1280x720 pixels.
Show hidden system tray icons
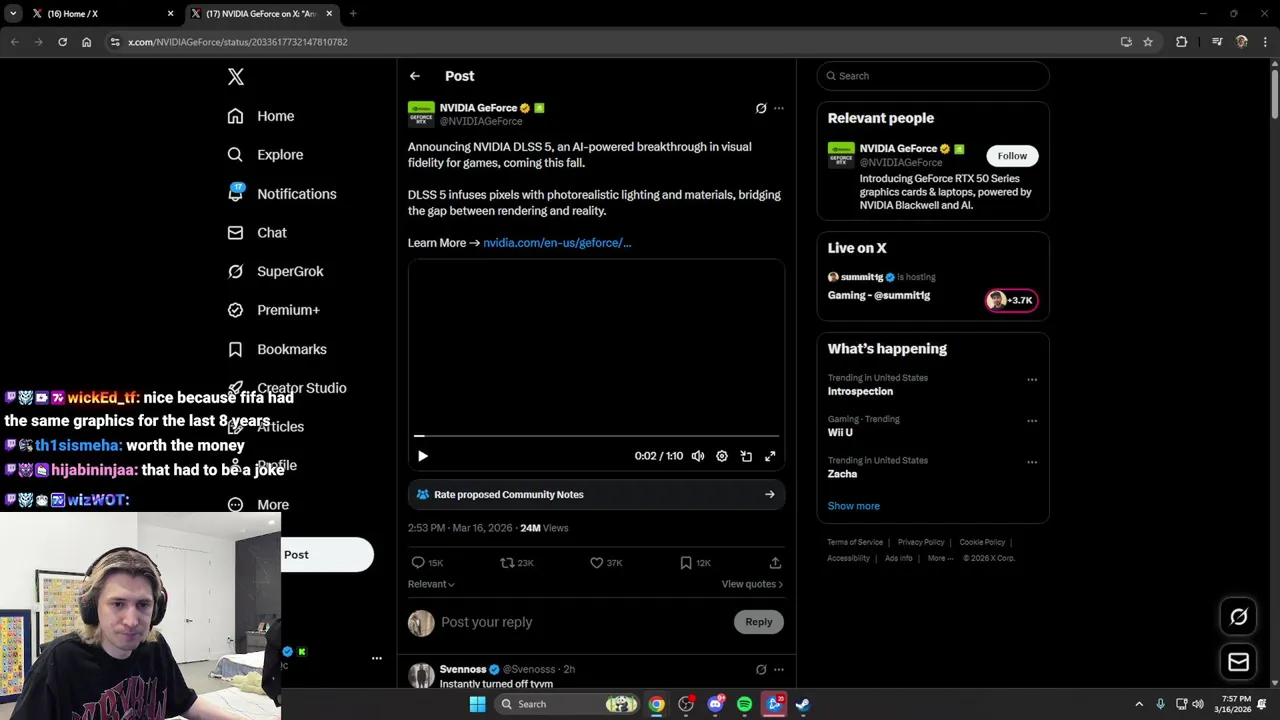pos(1138,704)
